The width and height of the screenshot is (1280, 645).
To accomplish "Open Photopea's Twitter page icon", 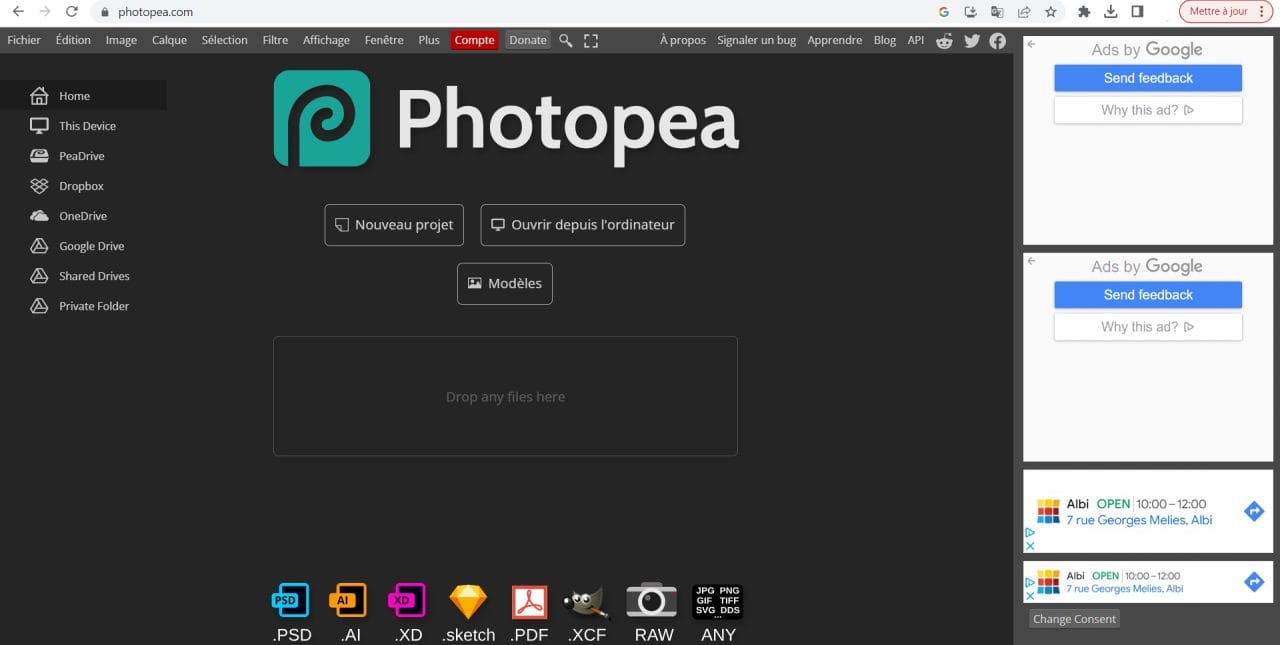I will pos(971,40).
